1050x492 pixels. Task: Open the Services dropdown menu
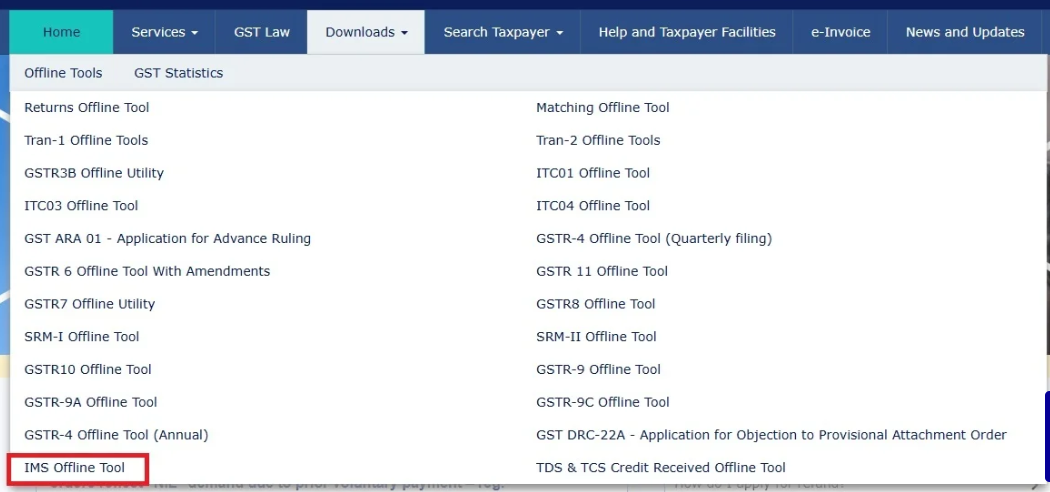164,32
